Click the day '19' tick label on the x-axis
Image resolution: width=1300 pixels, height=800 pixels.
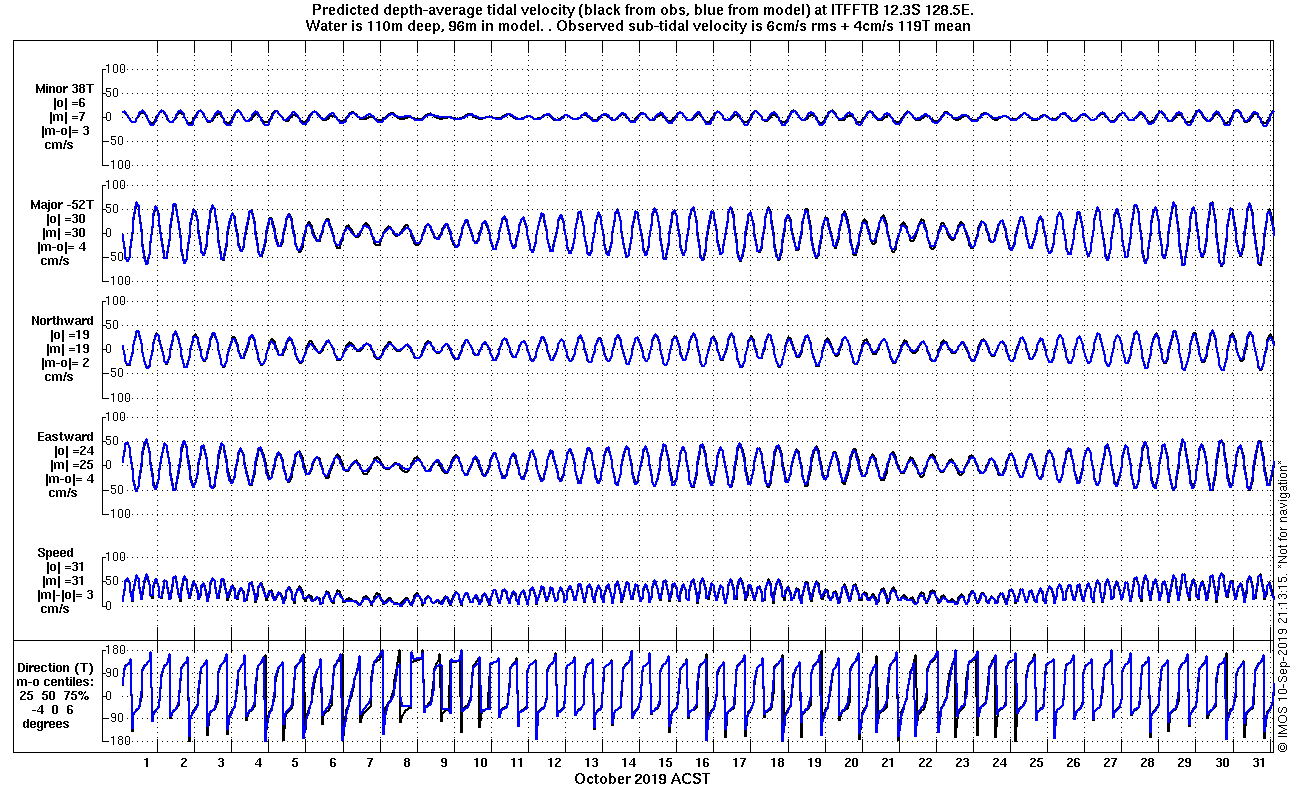[x=814, y=763]
